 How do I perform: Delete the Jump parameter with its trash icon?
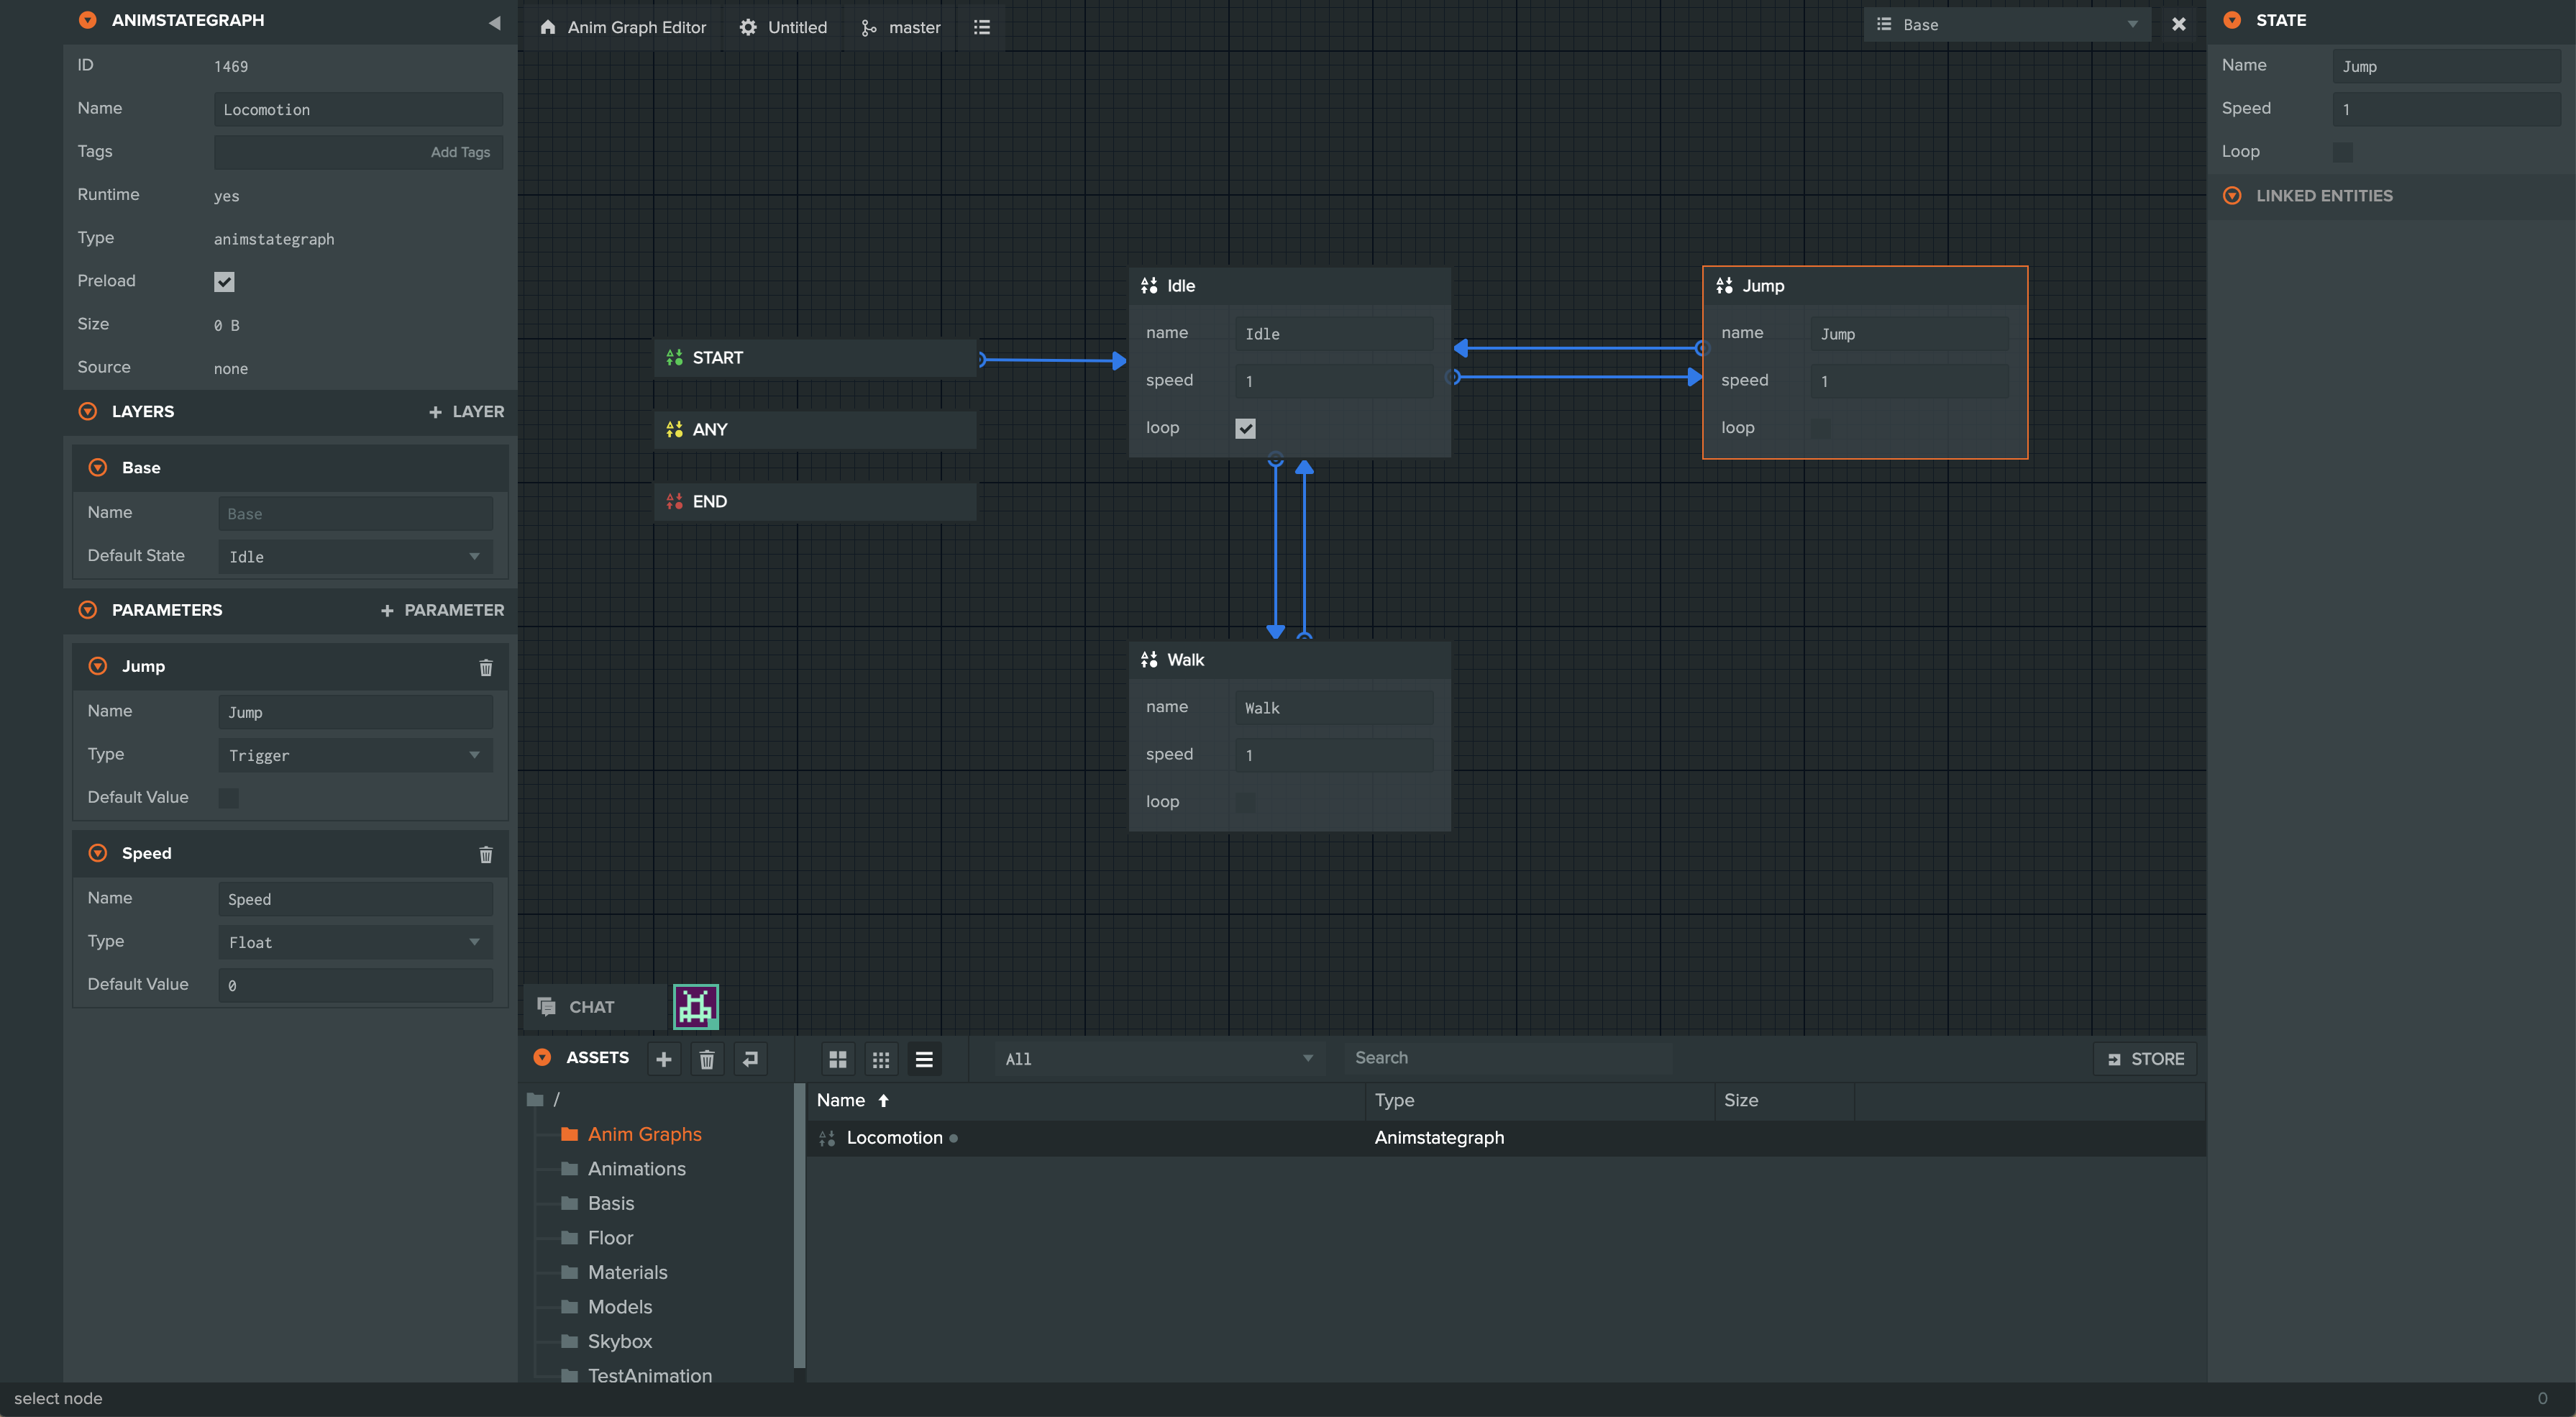click(x=486, y=667)
